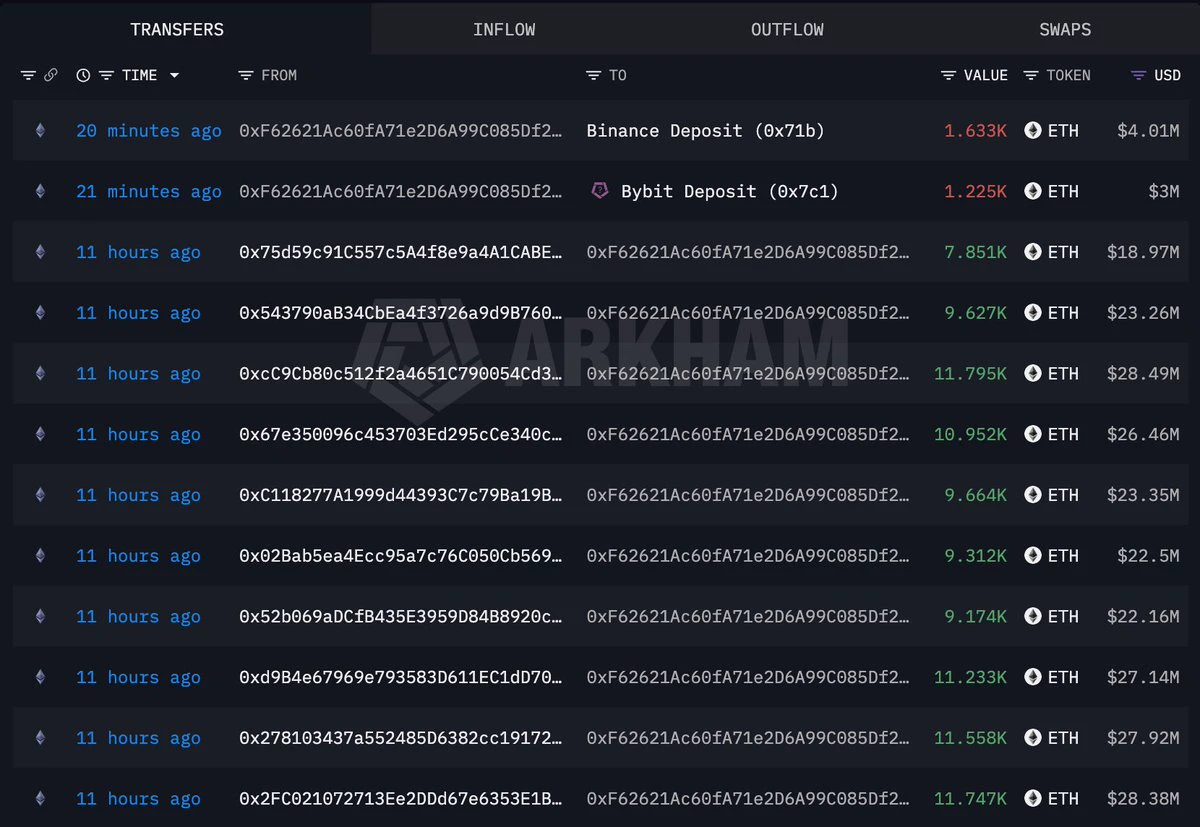Viewport: 1200px width, 827px height.
Task: Click ETH token label in $23.35M row
Action: coord(1063,495)
